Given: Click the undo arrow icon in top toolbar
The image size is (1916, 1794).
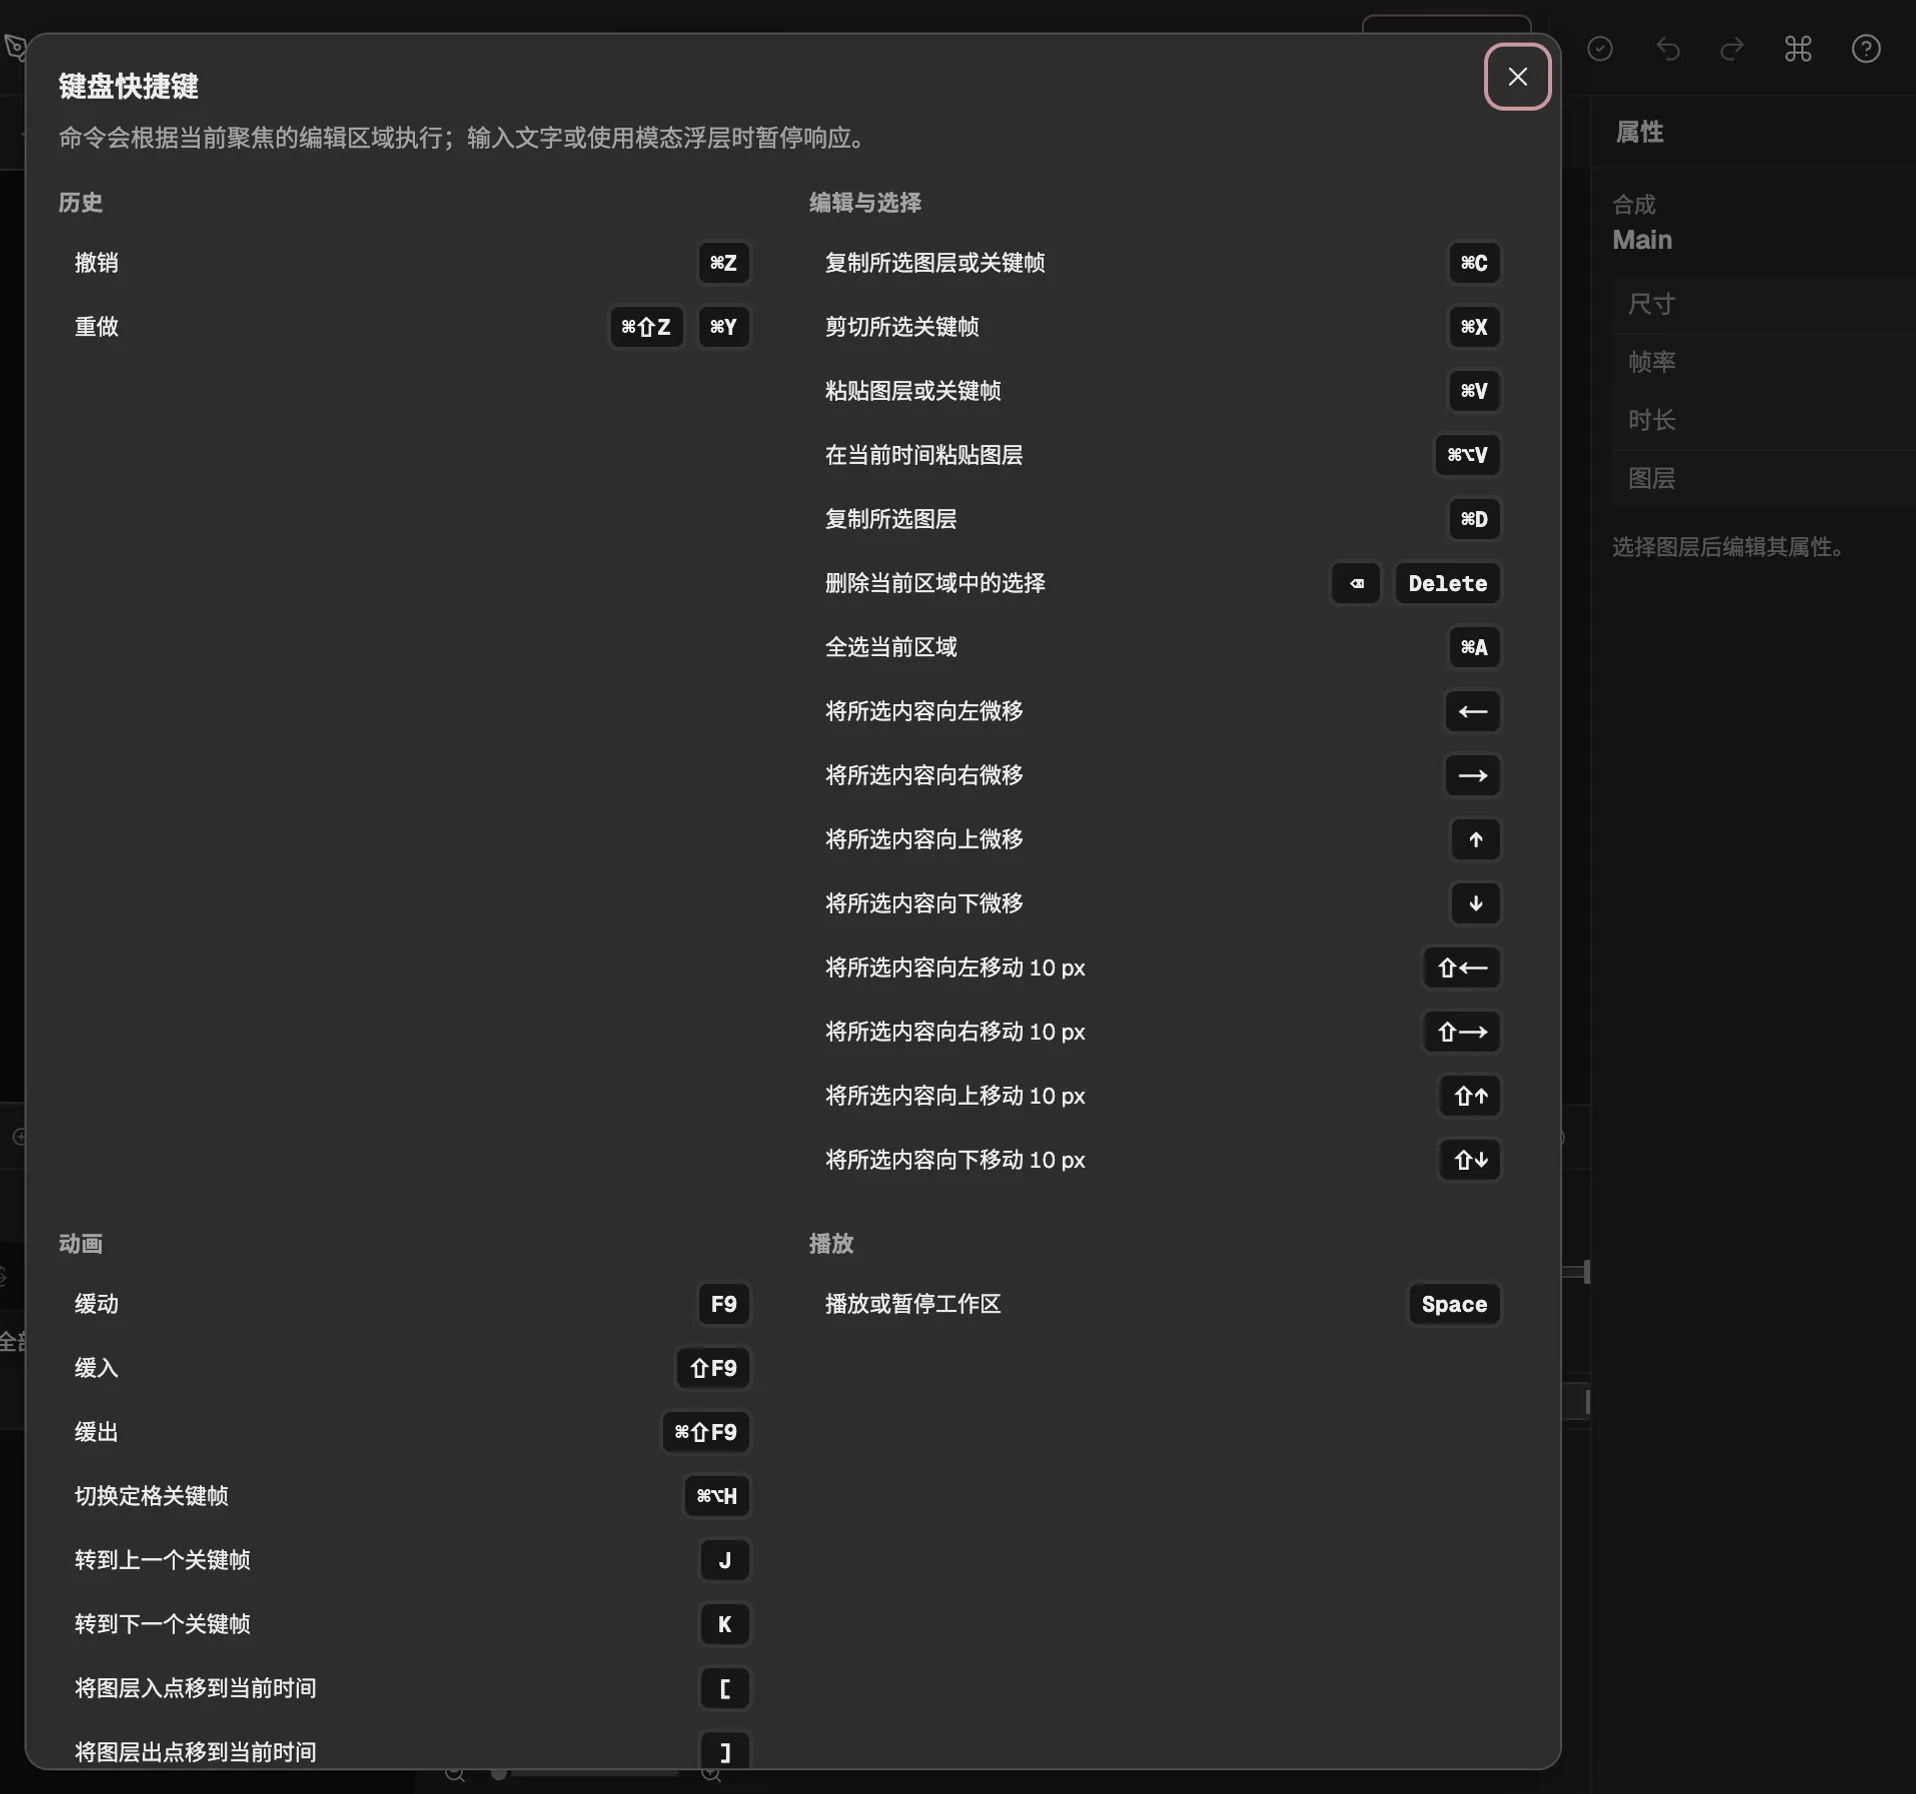Looking at the screenshot, I should (x=1667, y=49).
